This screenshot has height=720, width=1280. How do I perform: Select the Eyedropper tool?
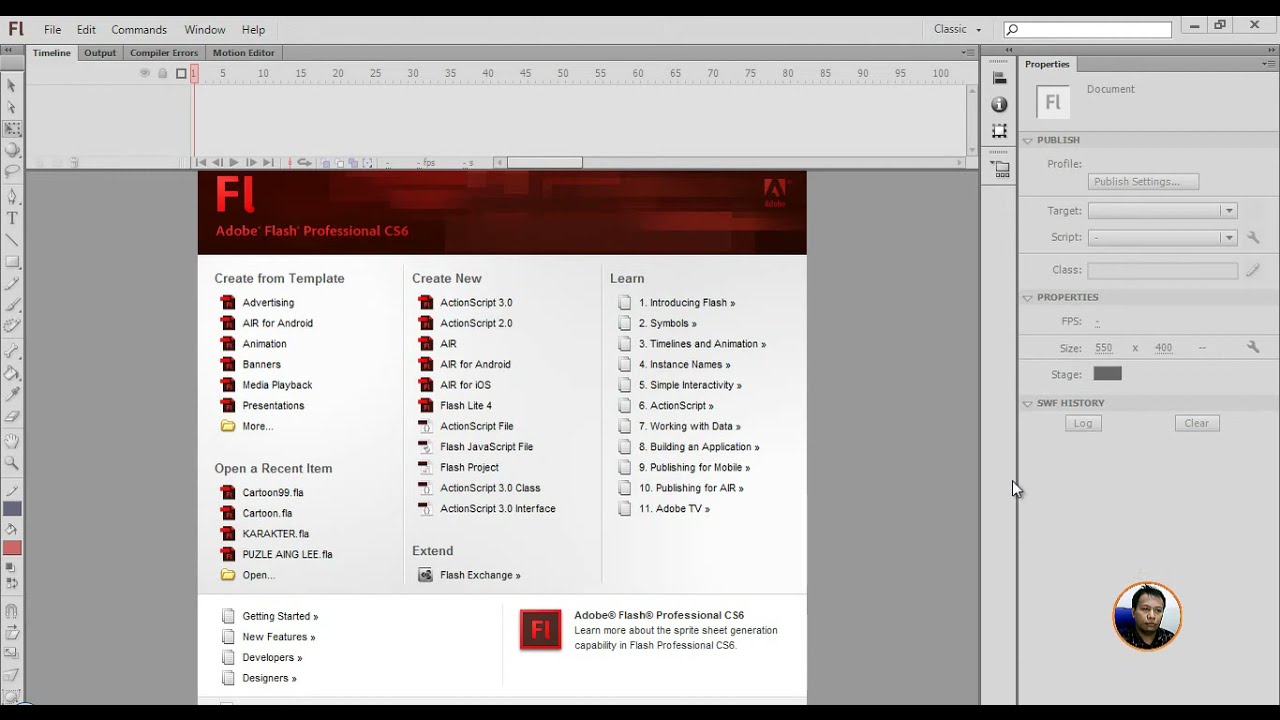12,394
